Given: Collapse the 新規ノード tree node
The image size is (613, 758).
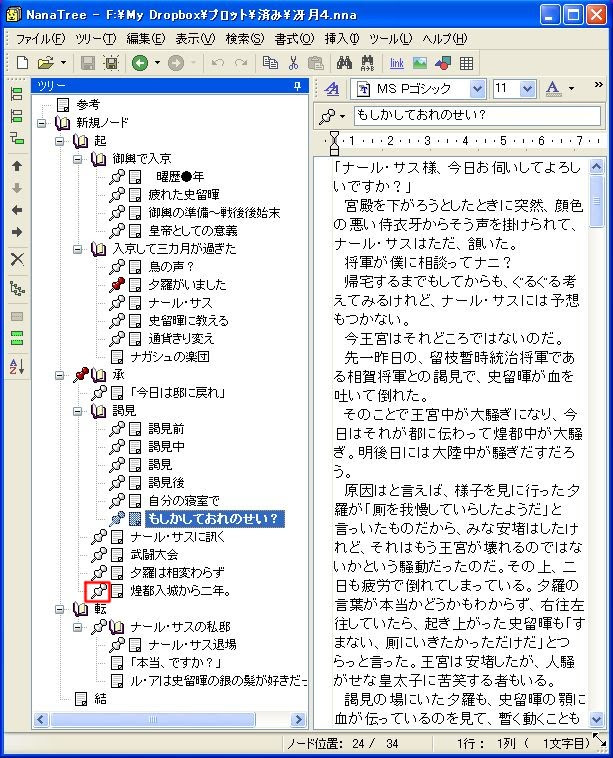Looking at the screenshot, I should click(x=42, y=123).
